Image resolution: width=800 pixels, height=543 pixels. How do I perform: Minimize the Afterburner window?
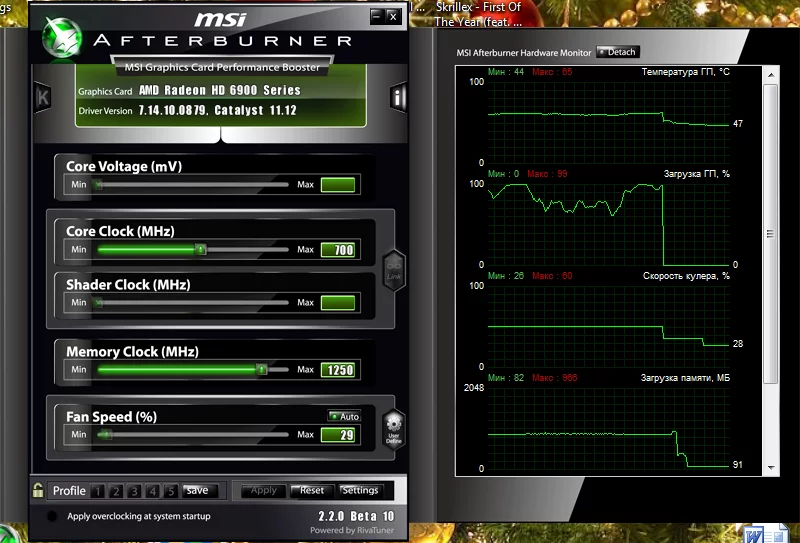pyautogui.click(x=377, y=16)
